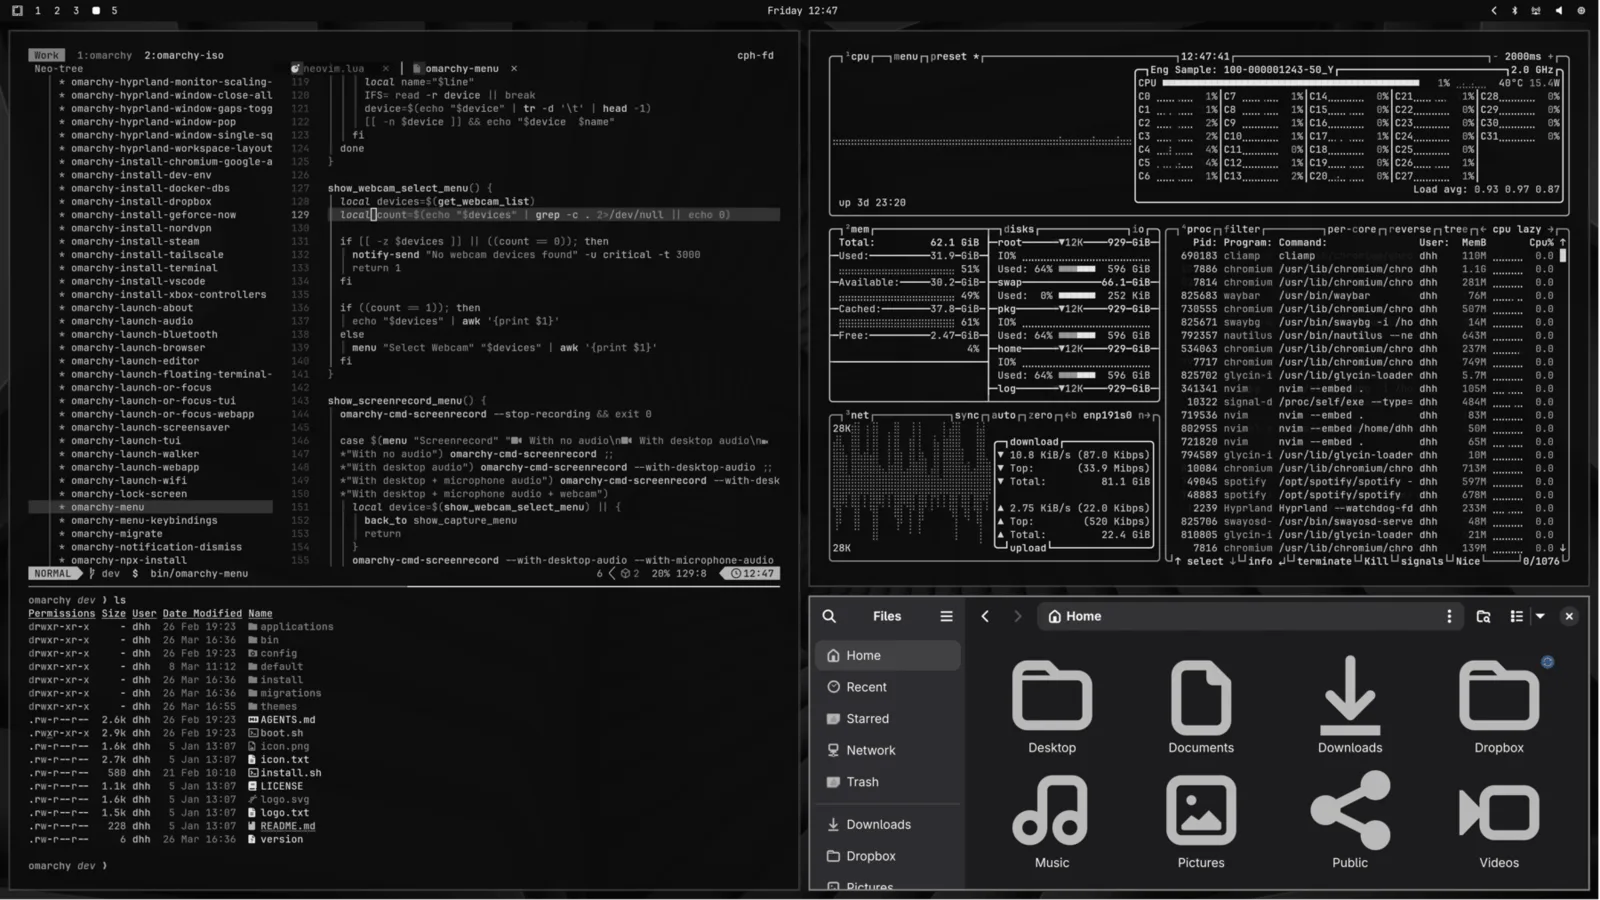Switch to workspace 1 in top bar

tap(38, 10)
